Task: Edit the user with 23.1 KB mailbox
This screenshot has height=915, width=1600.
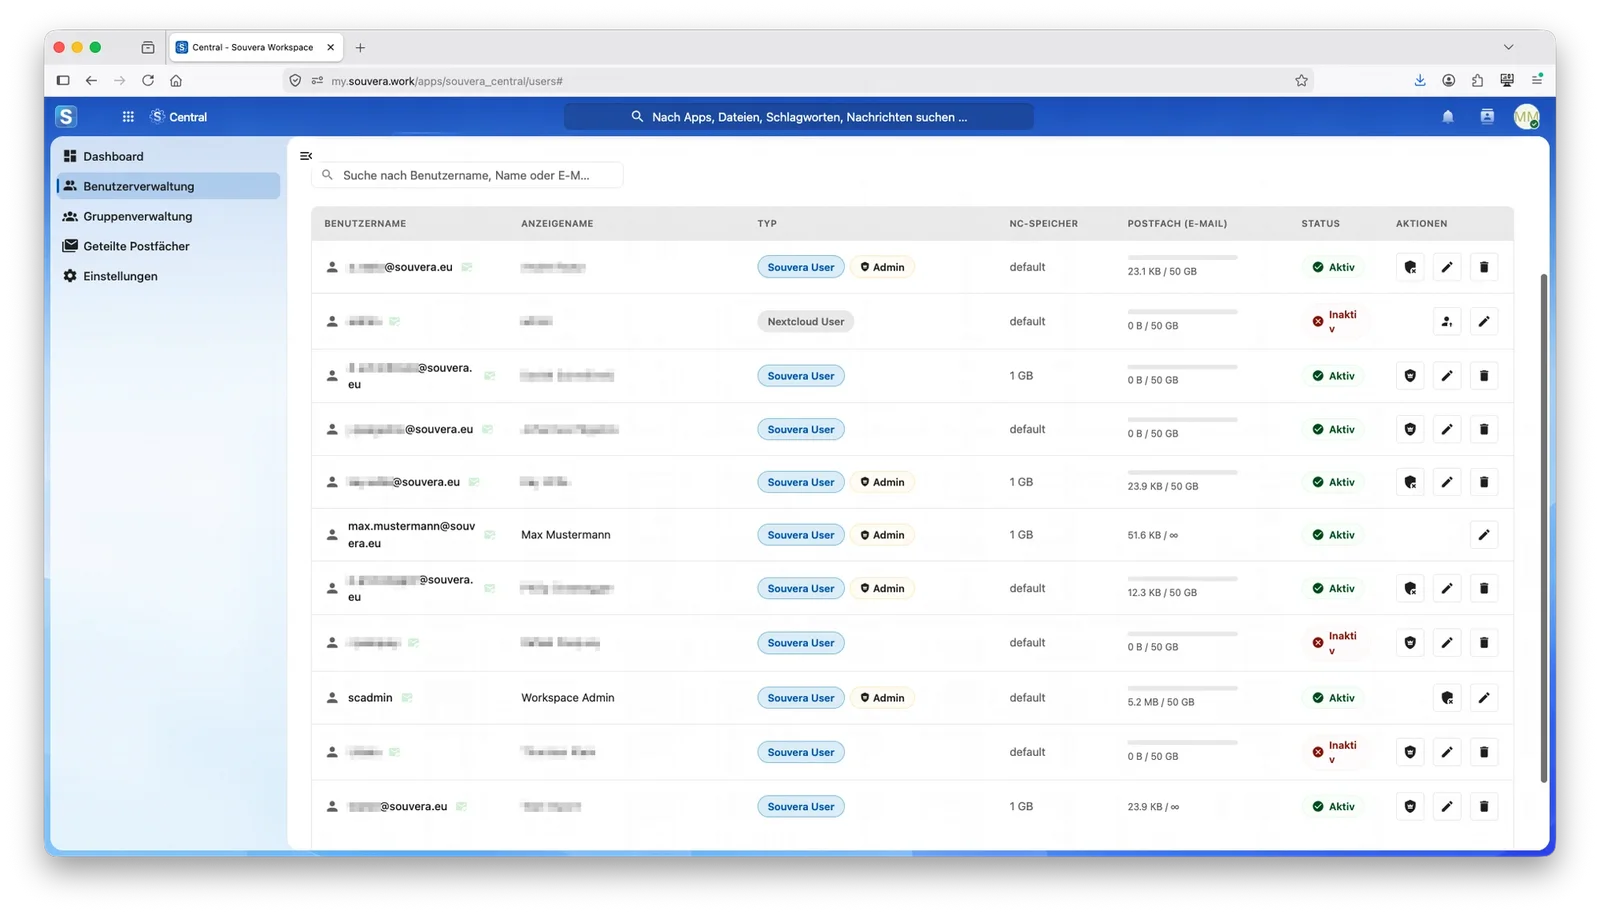Action: [x=1447, y=267]
